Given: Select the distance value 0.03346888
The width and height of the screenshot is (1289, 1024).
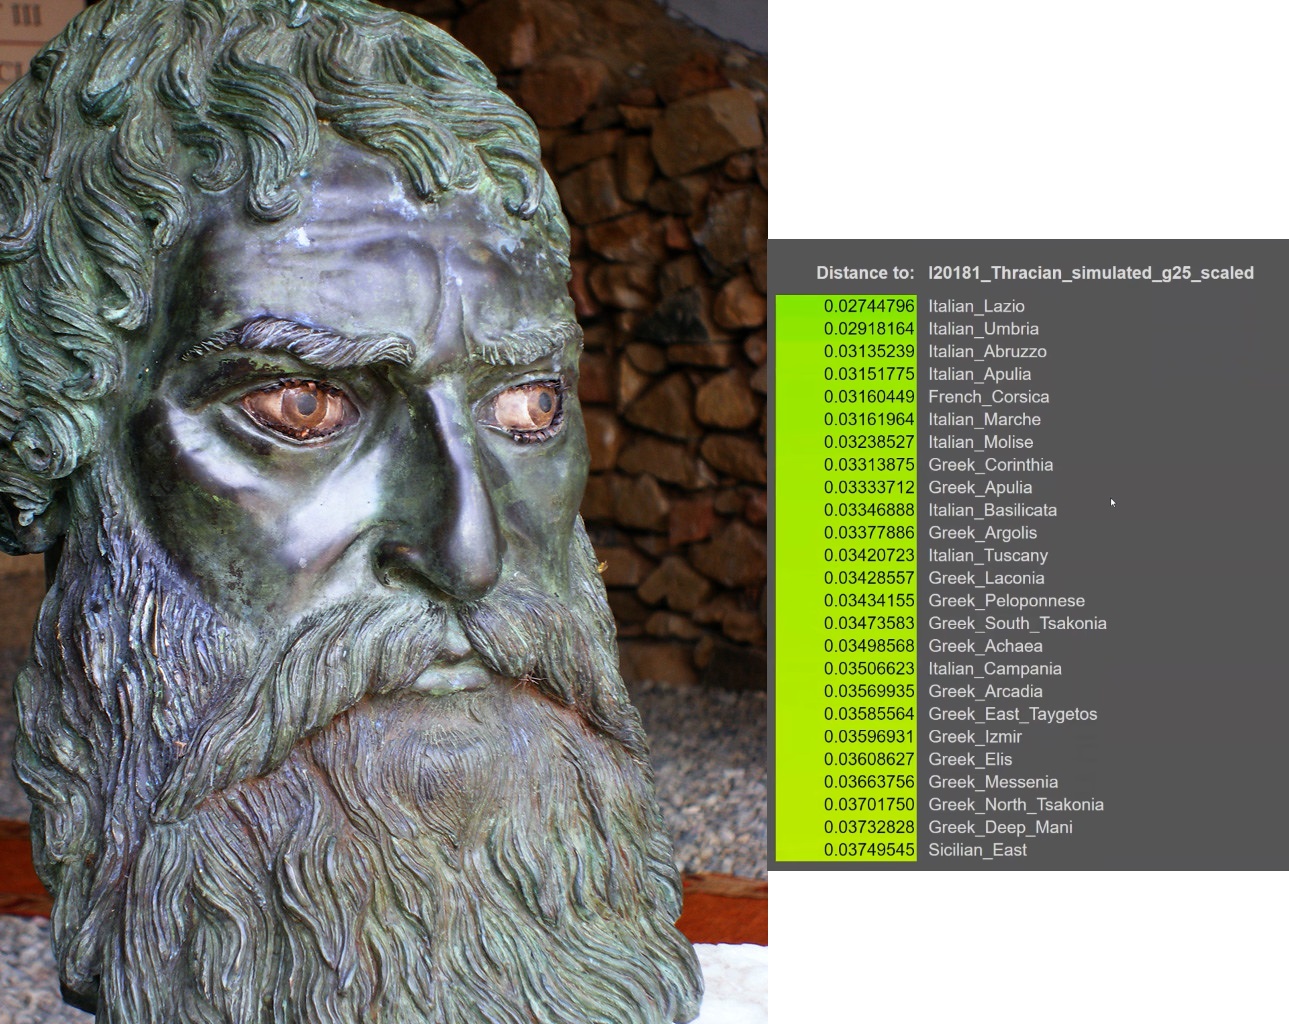Looking at the screenshot, I should point(869,510).
